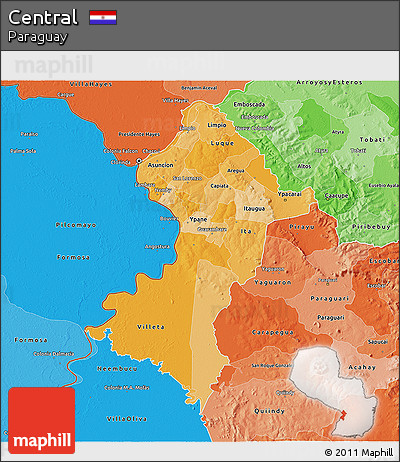The width and height of the screenshot is (400, 462).
Task: Select the "Itaugua" map label
Action: pos(254,209)
